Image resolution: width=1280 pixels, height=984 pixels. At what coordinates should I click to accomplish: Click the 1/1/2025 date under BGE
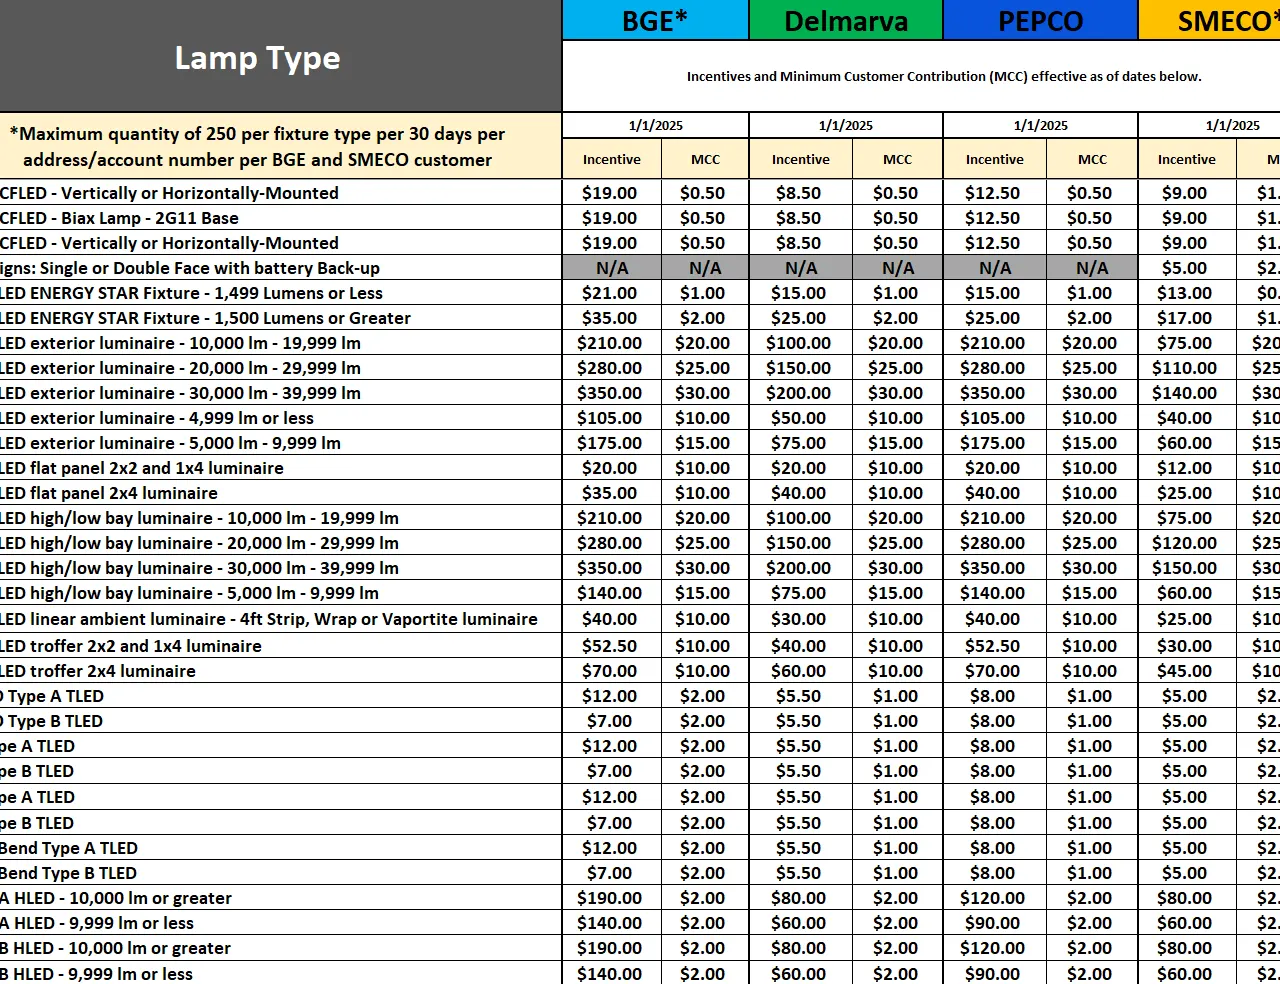[656, 125]
